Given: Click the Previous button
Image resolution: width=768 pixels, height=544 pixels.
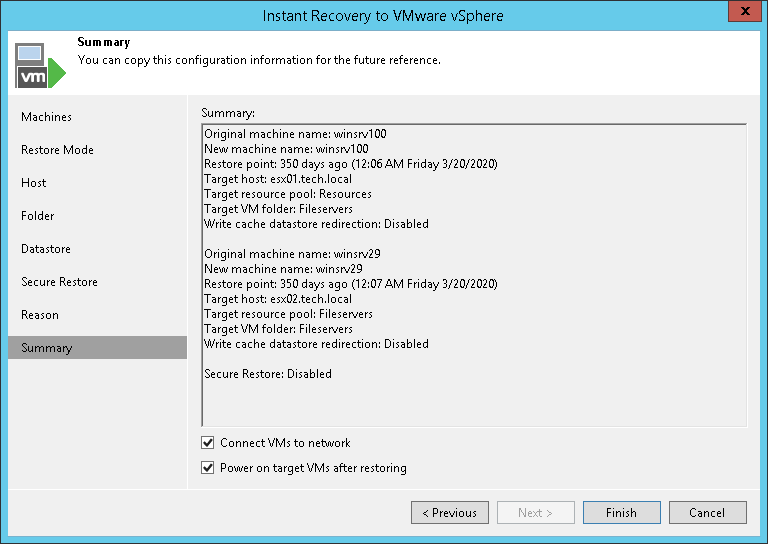Looking at the screenshot, I should pos(449,513).
